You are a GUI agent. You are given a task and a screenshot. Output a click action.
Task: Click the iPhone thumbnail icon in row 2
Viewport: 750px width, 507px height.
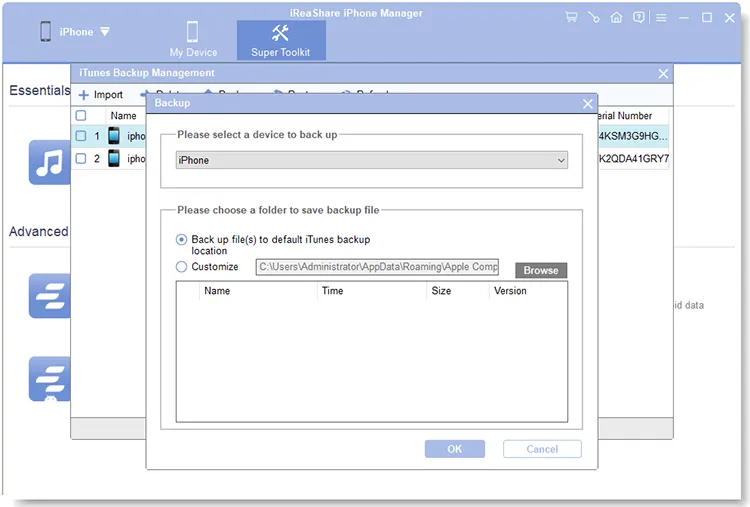(114, 158)
